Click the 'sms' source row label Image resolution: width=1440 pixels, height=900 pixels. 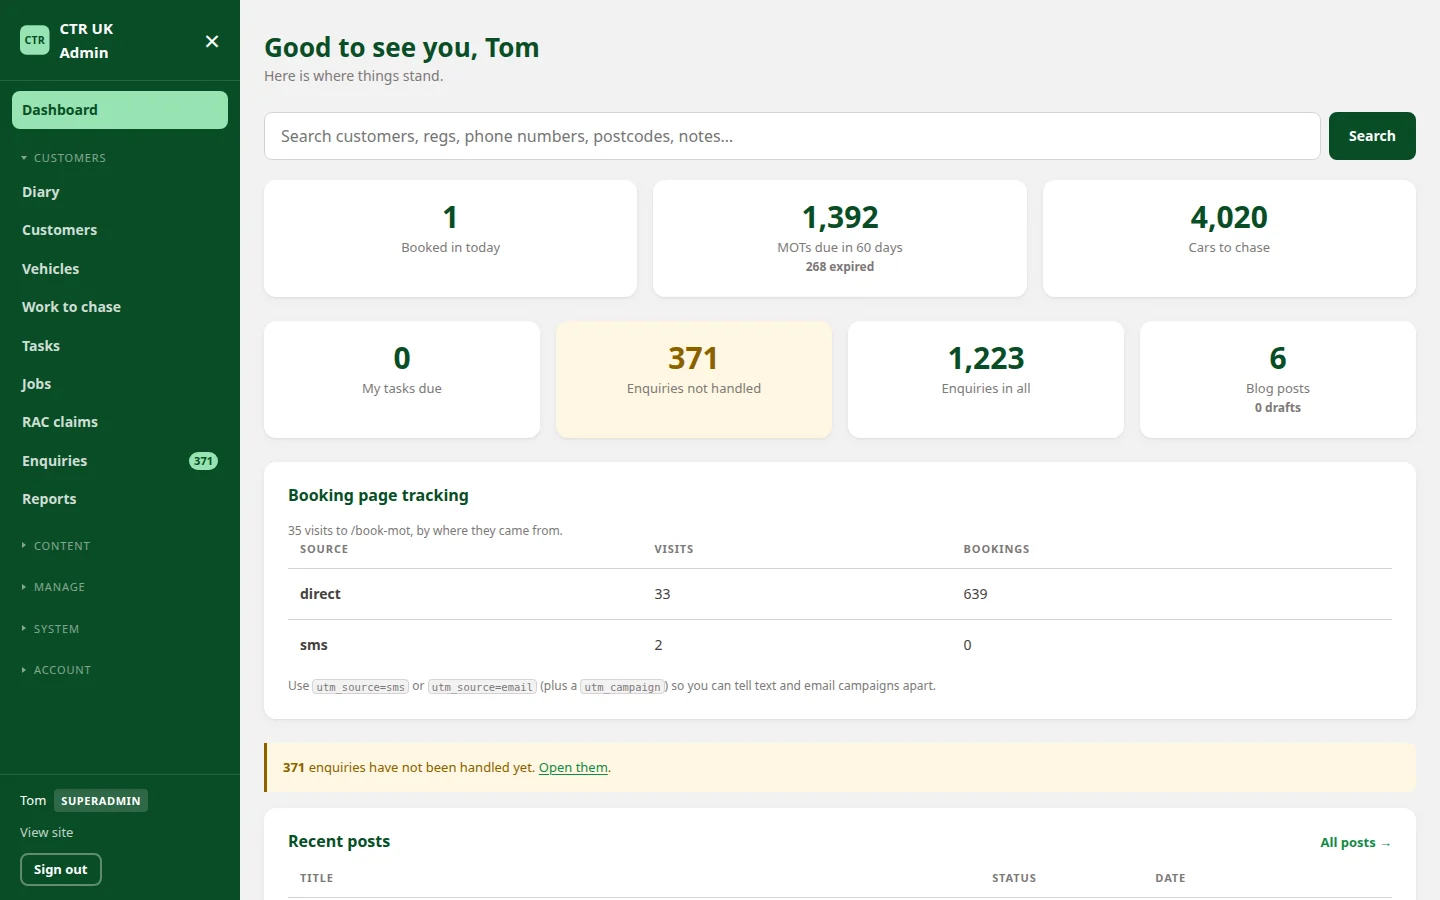pyautogui.click(x=314, y=645)
